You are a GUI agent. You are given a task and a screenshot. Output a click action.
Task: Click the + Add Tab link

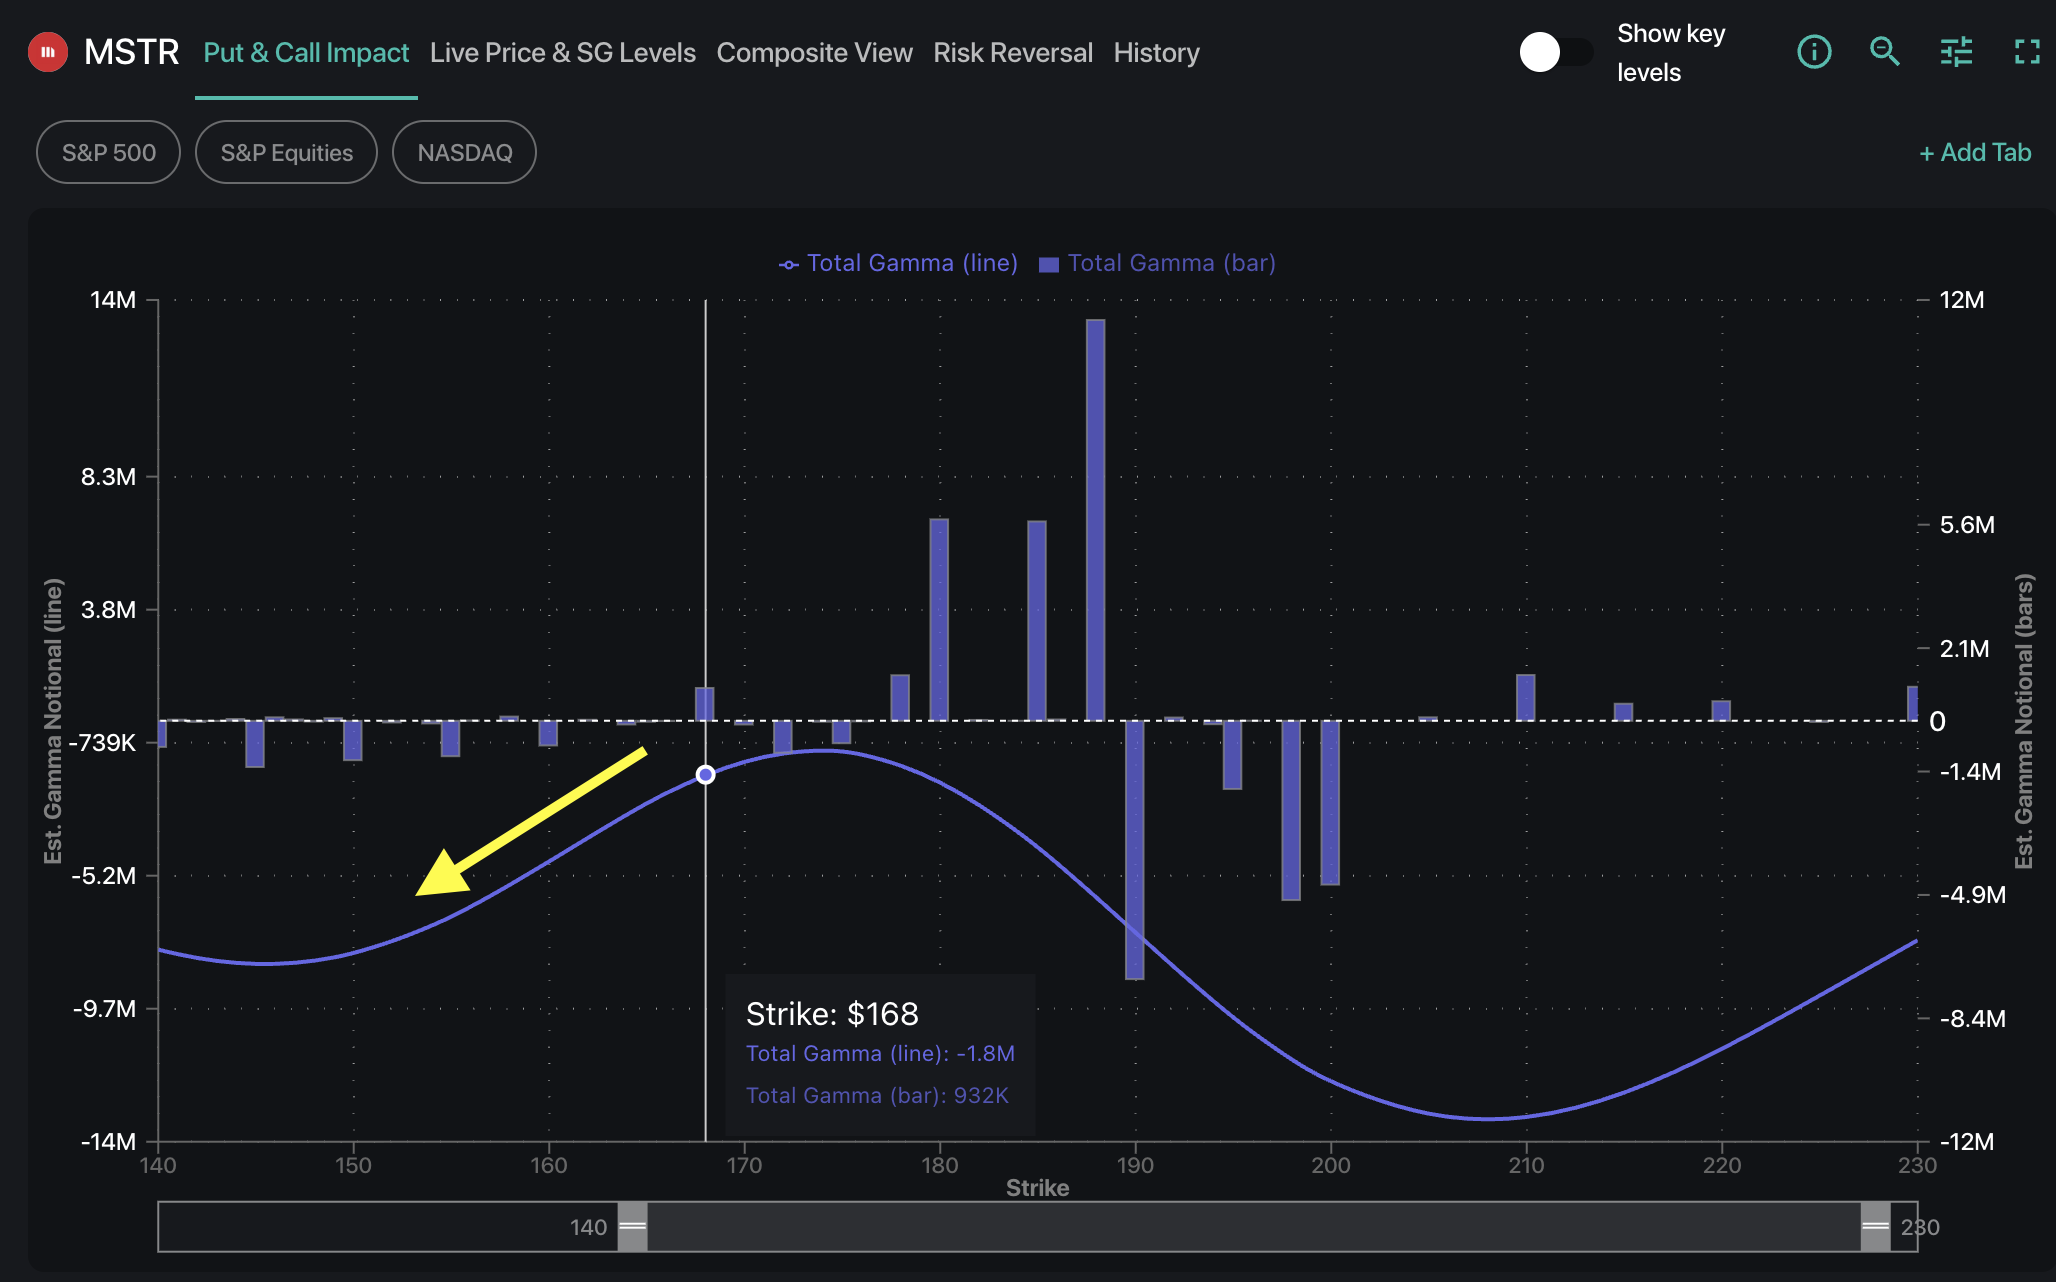1975,152
